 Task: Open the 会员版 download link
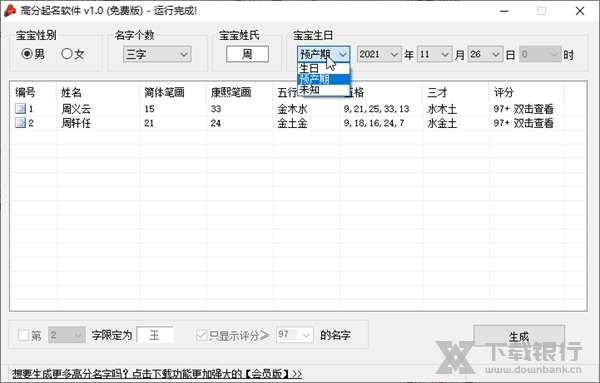(157, 373)
